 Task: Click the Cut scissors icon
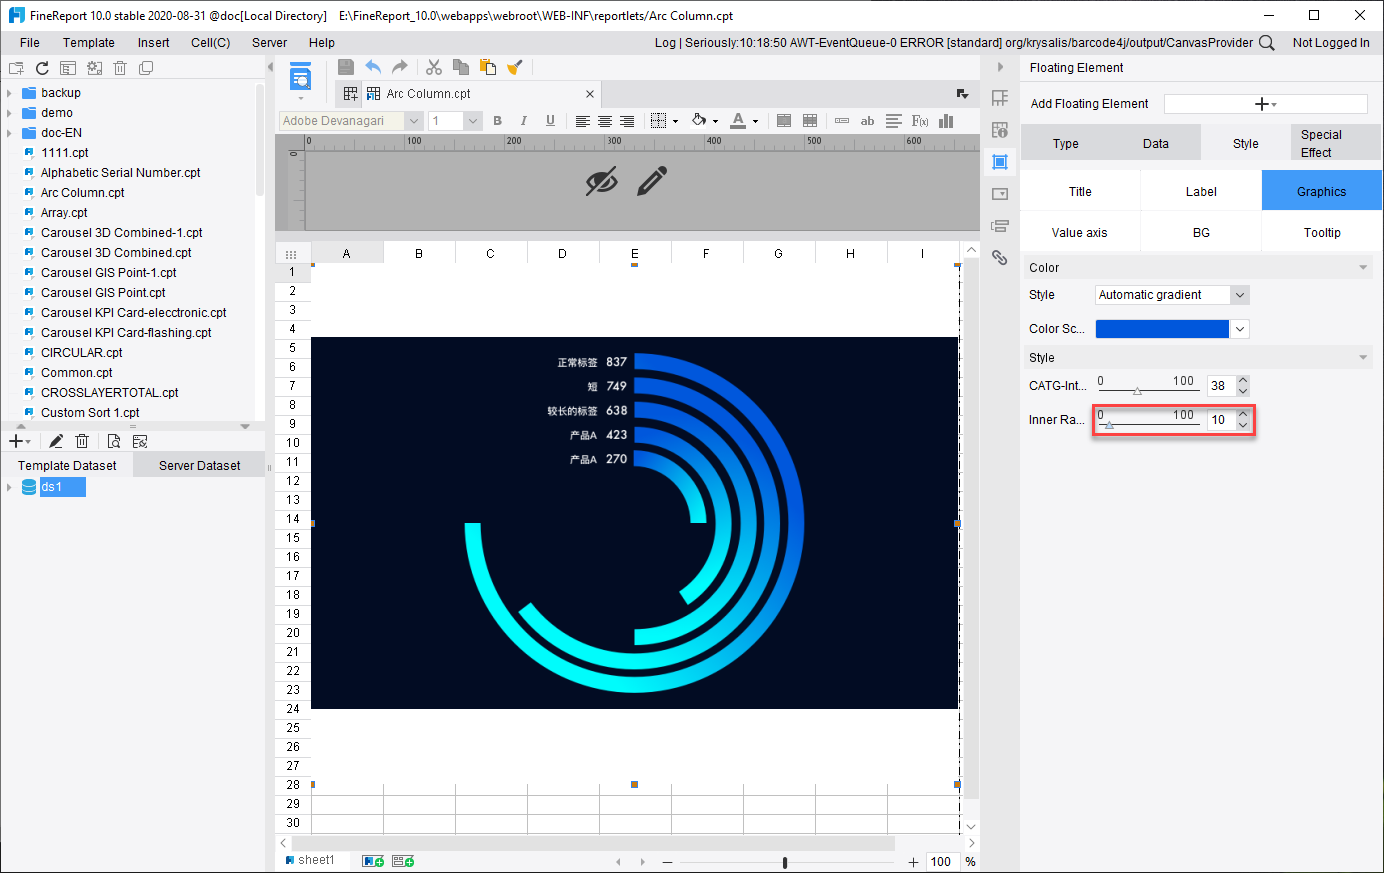[434, 67]
